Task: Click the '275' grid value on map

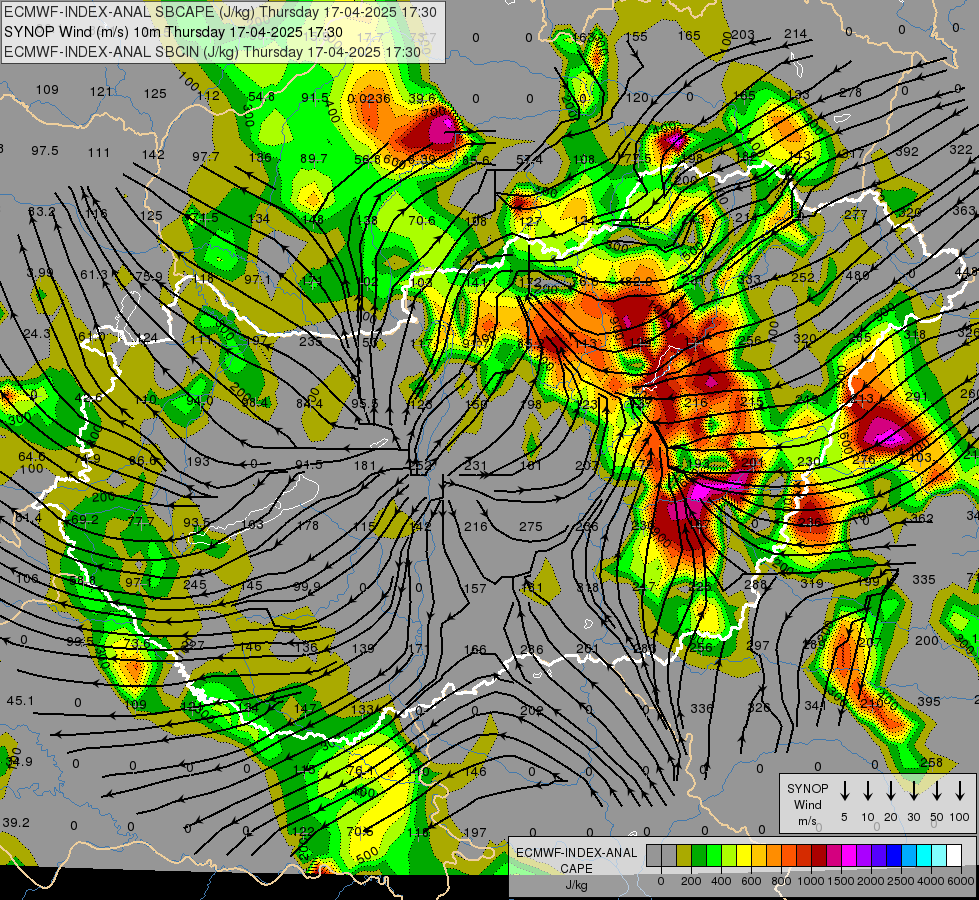Action: pos(531,527)
